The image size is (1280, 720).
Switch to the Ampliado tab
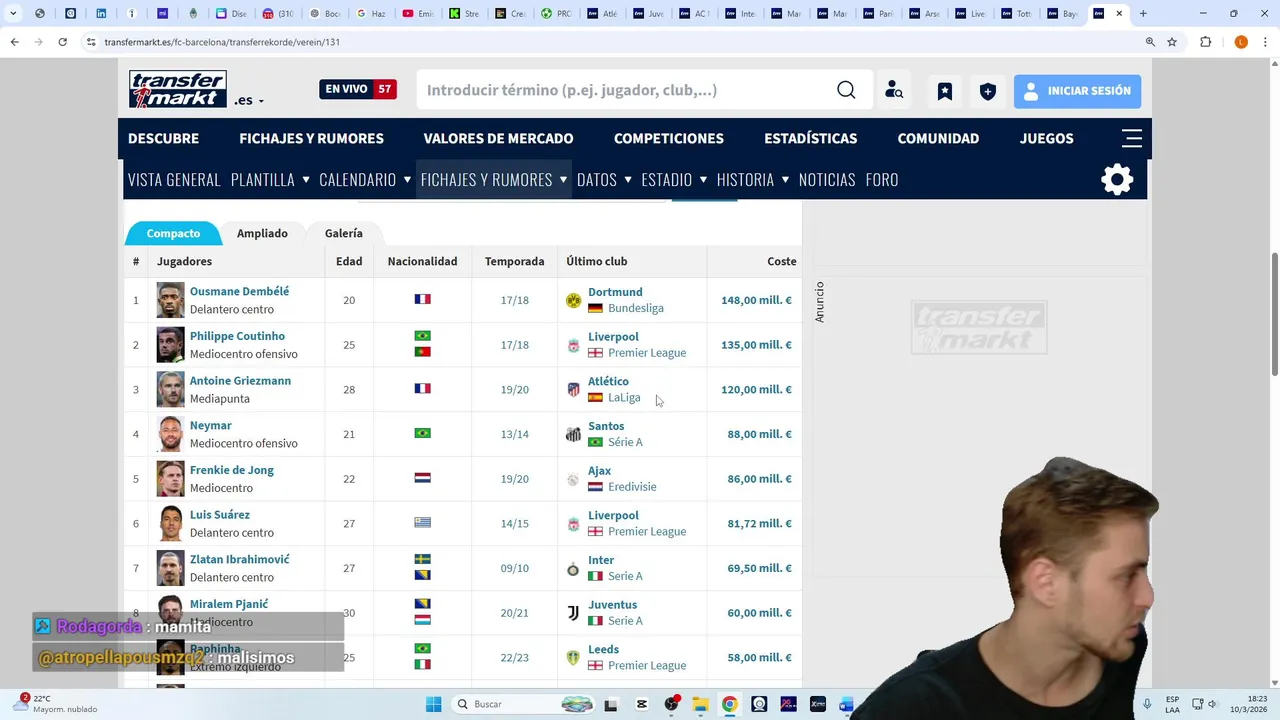(262, 233)
